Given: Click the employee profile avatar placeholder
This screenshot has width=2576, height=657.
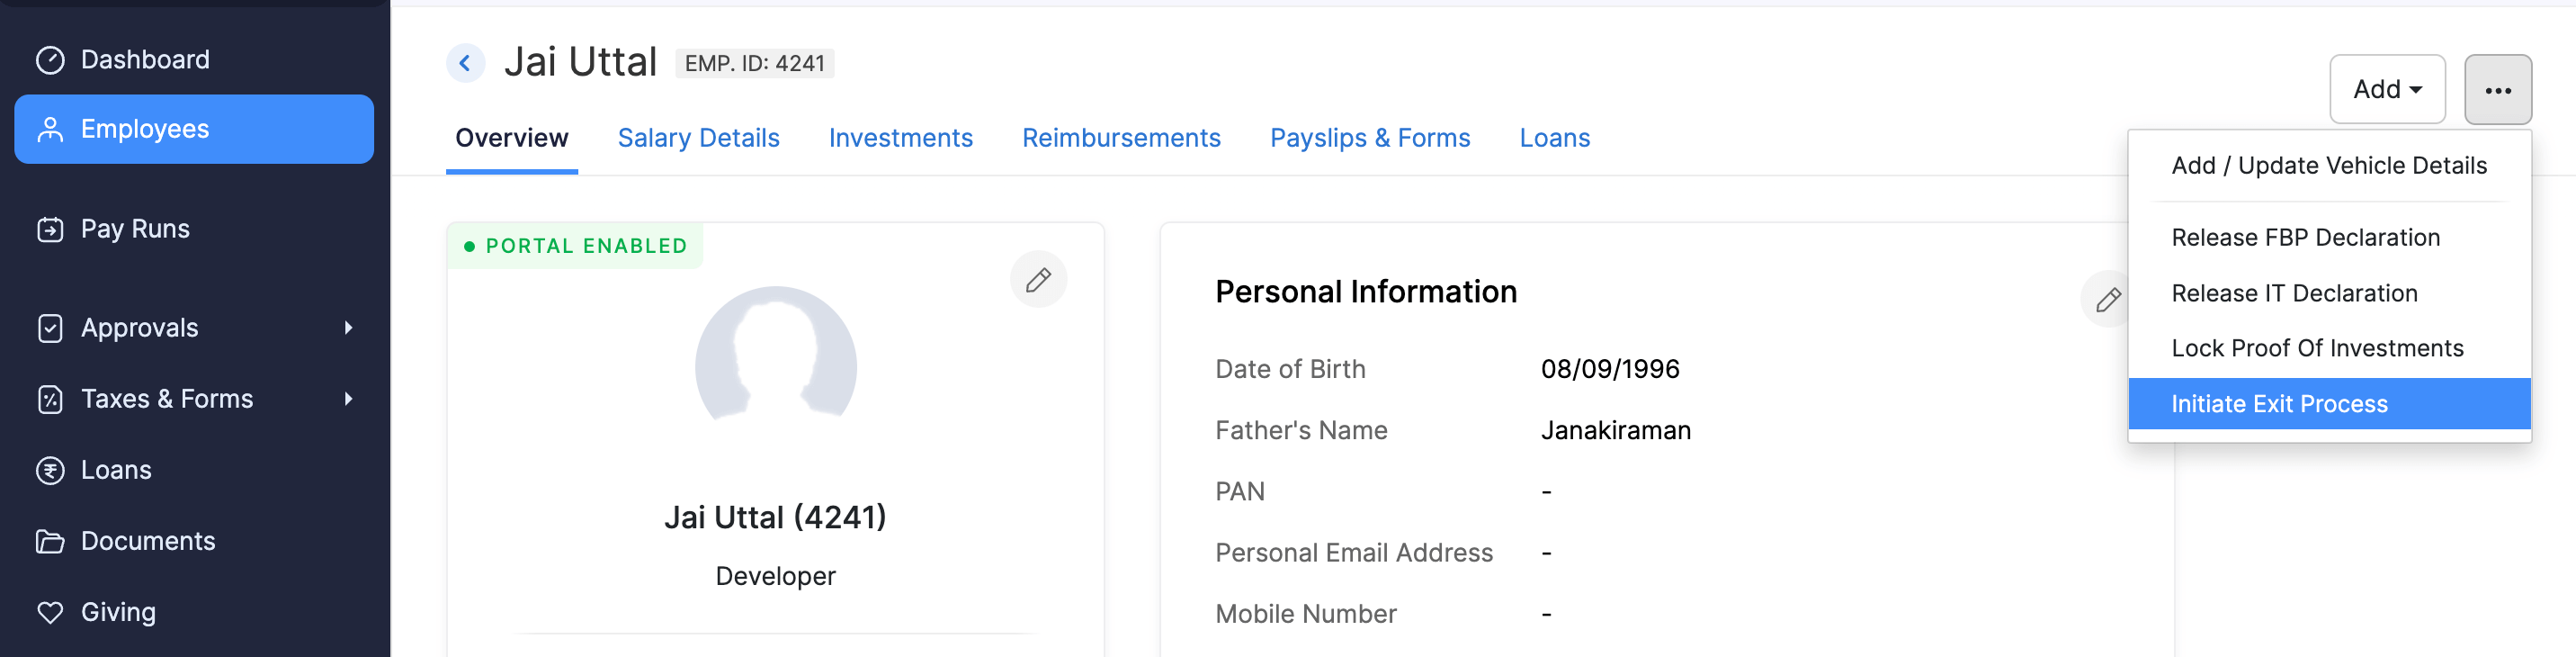Looking at the screenshot, I should tap(775, 360).
